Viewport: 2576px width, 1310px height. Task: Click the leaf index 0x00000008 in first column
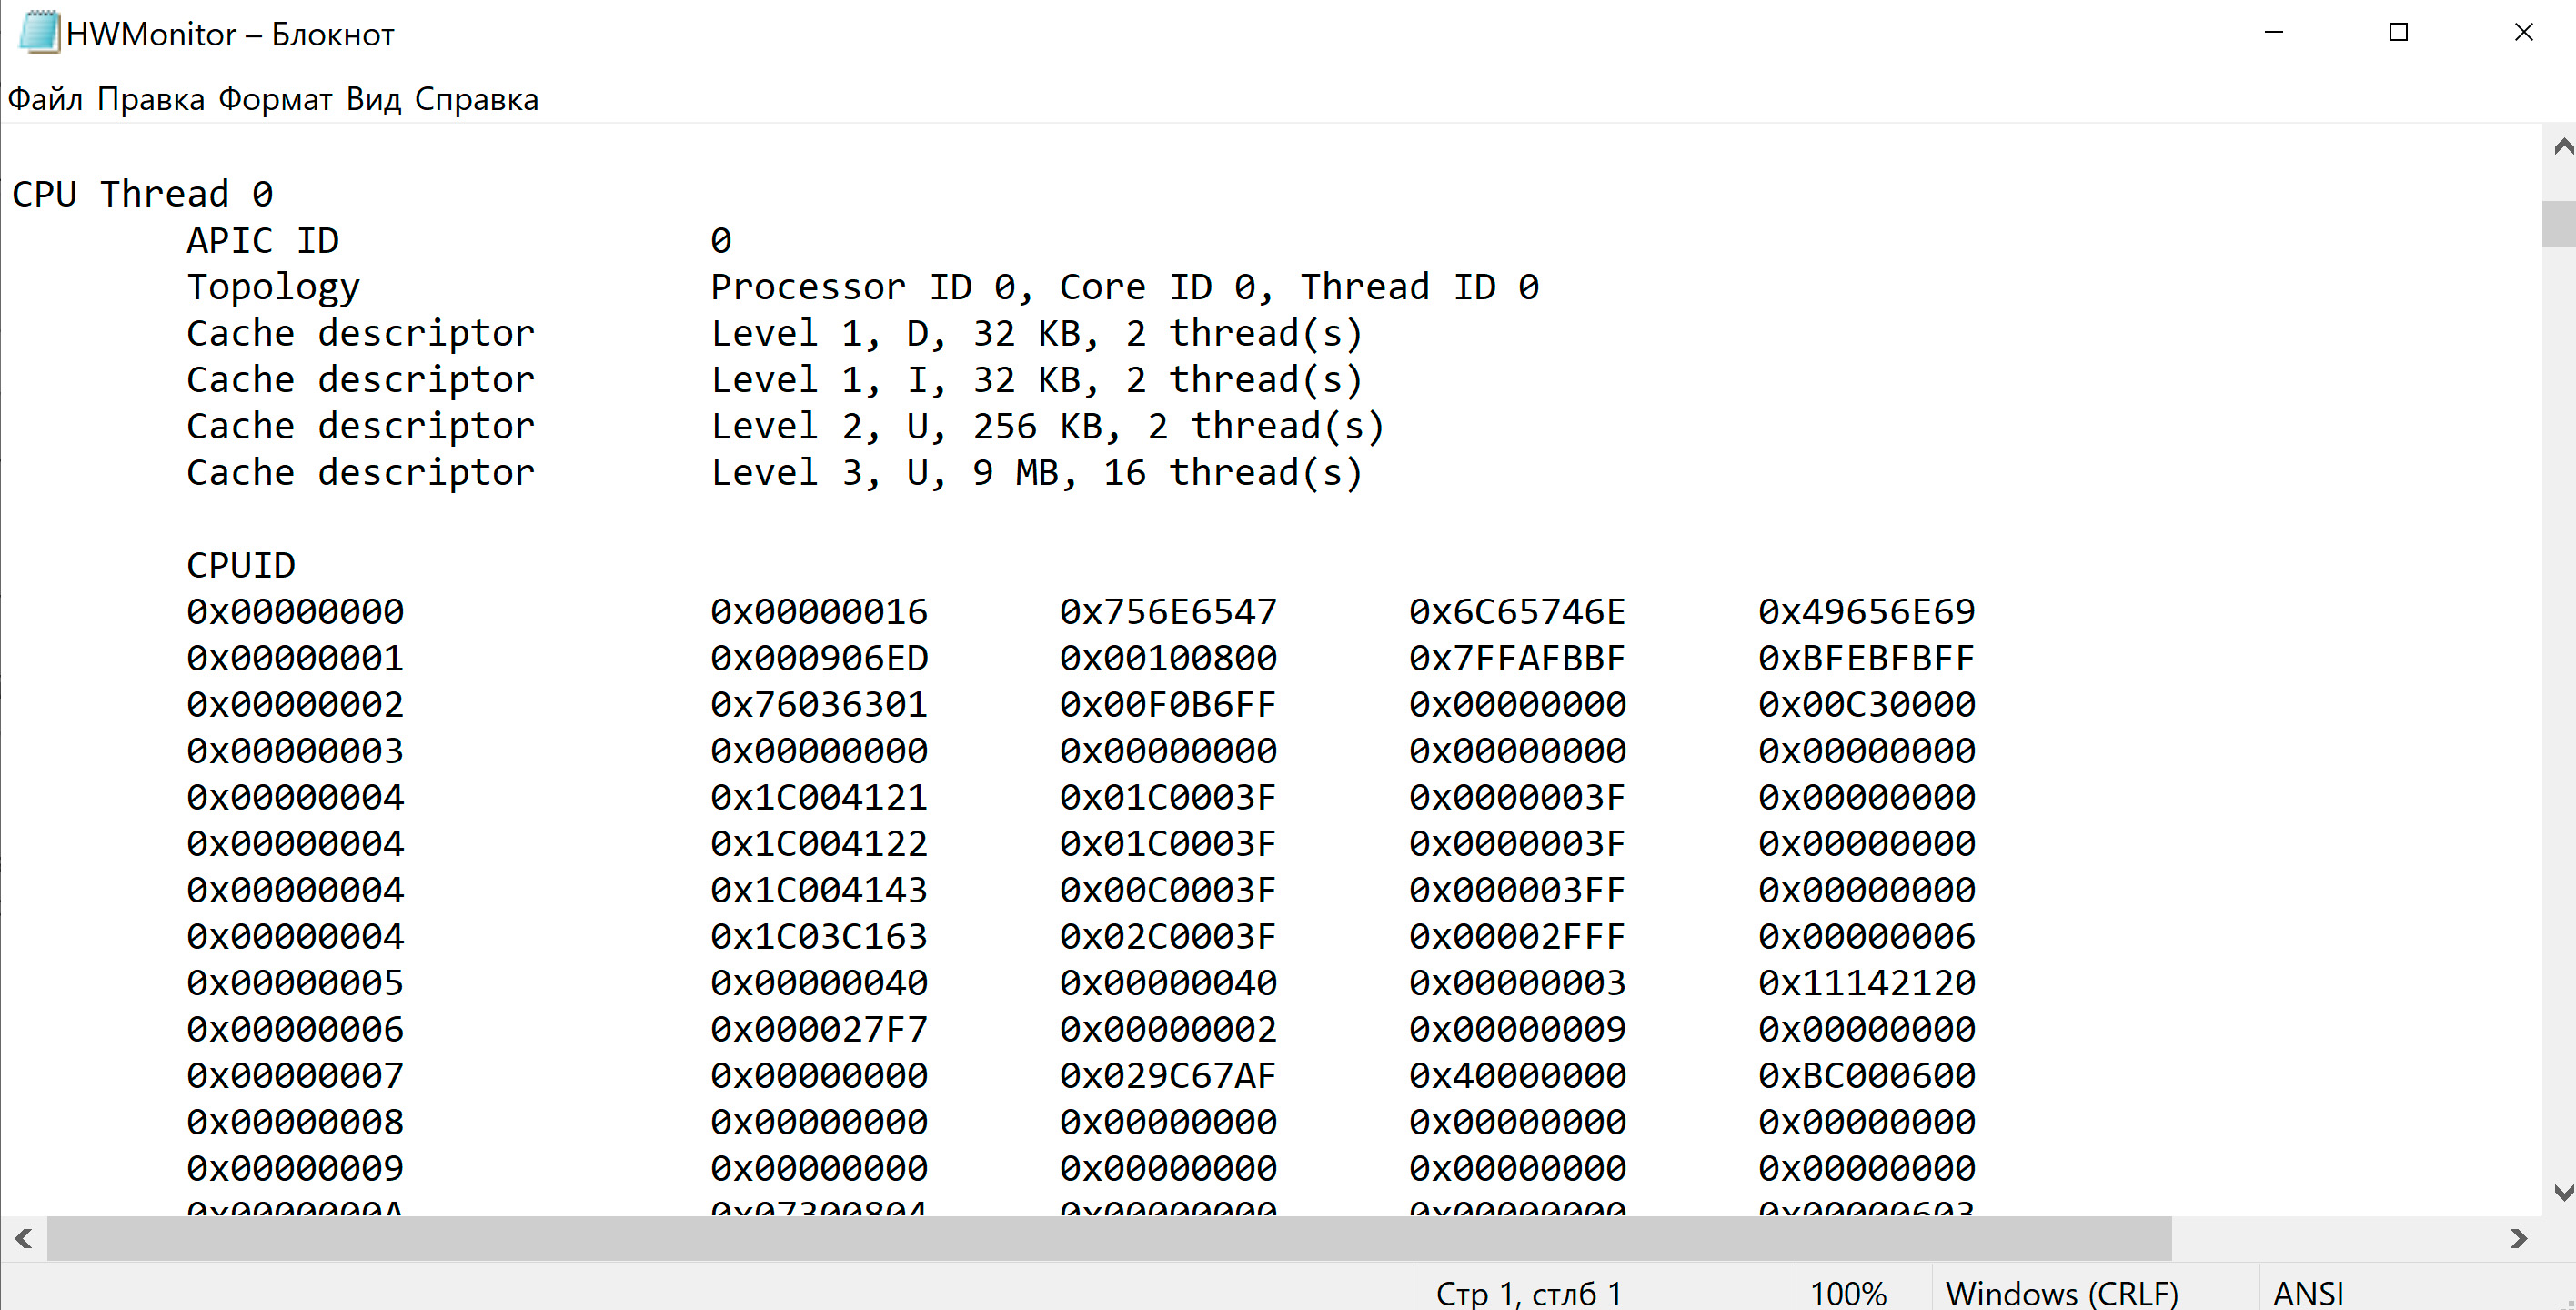point(295,1122)
